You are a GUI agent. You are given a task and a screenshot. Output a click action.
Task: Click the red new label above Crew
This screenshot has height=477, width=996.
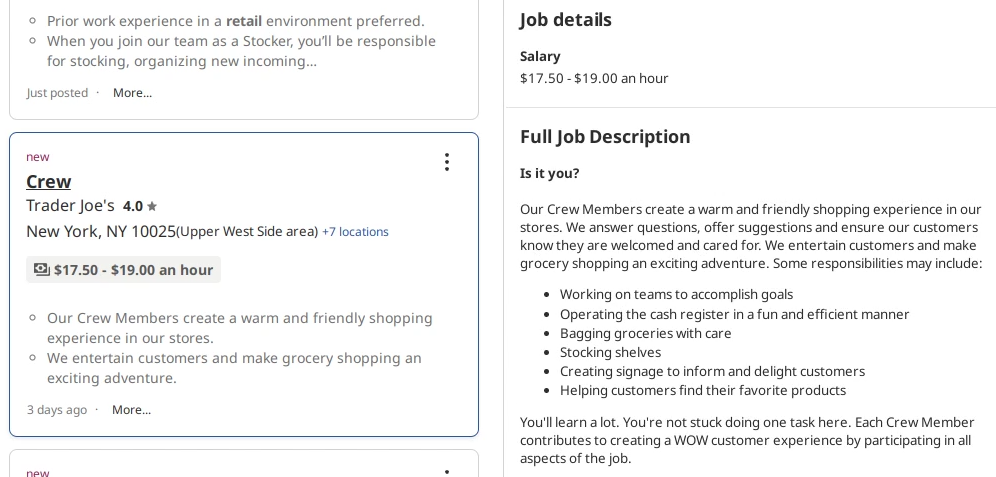37,157
